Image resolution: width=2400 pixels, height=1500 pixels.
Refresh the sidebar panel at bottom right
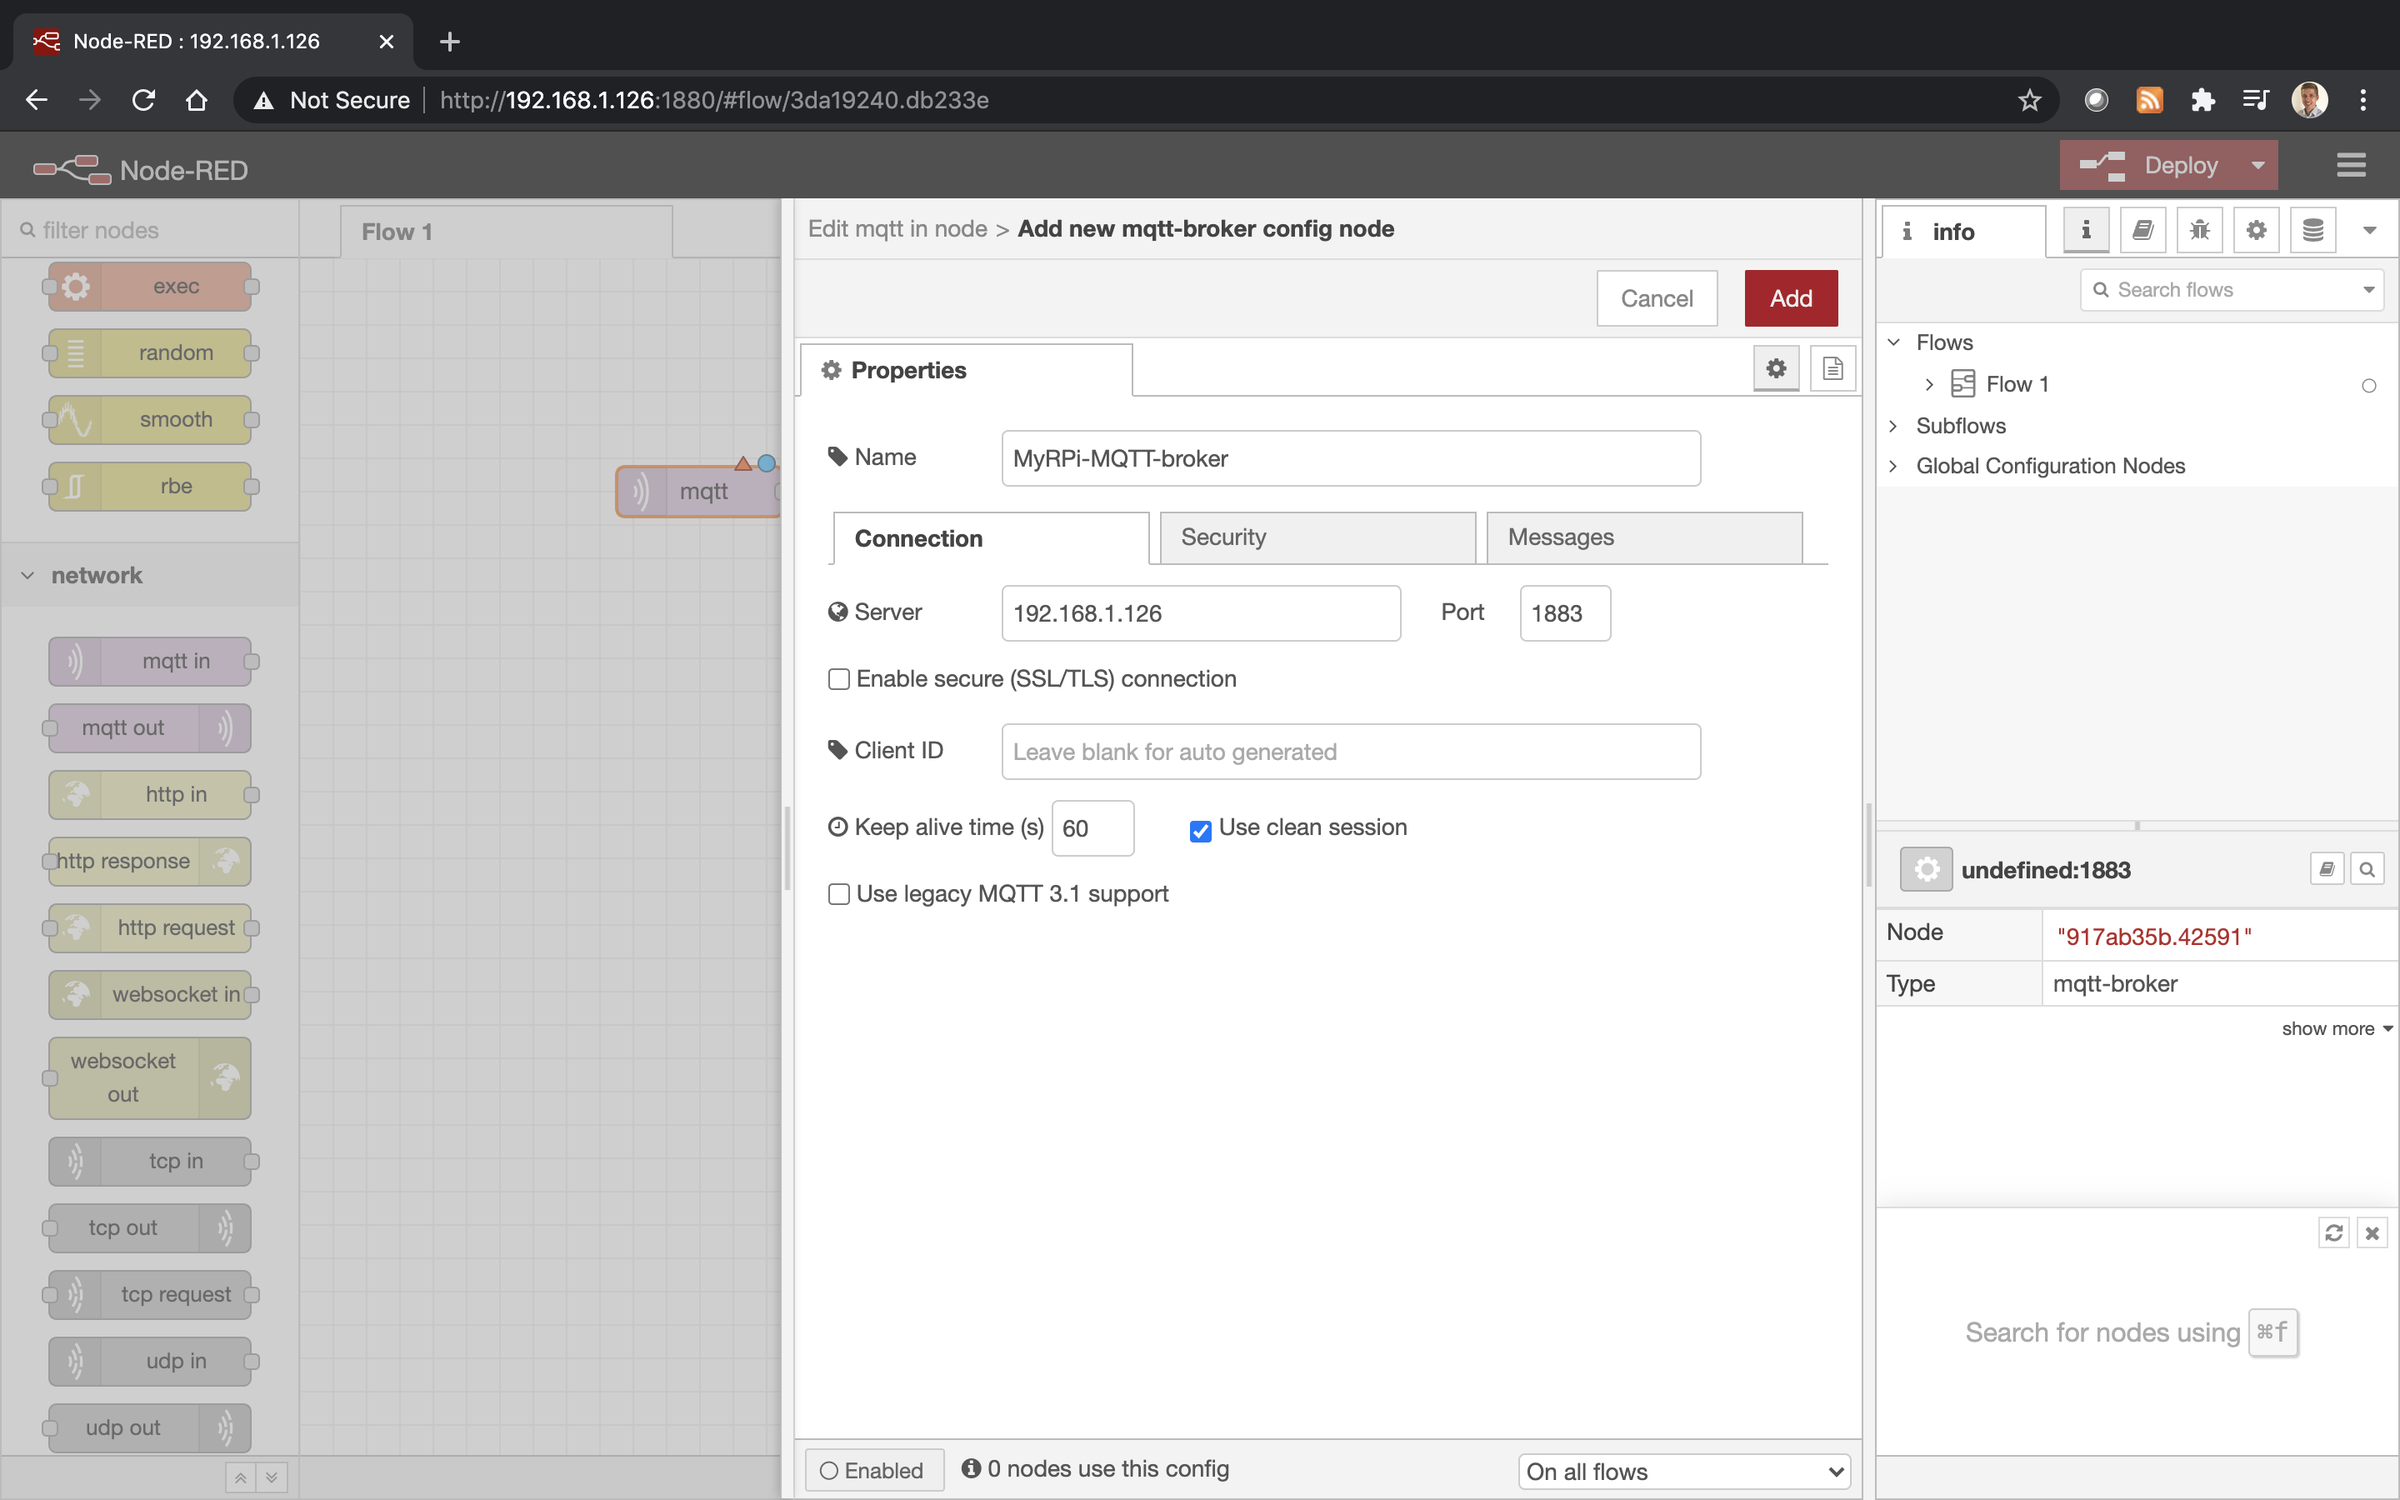[x=2334, y=1233]
